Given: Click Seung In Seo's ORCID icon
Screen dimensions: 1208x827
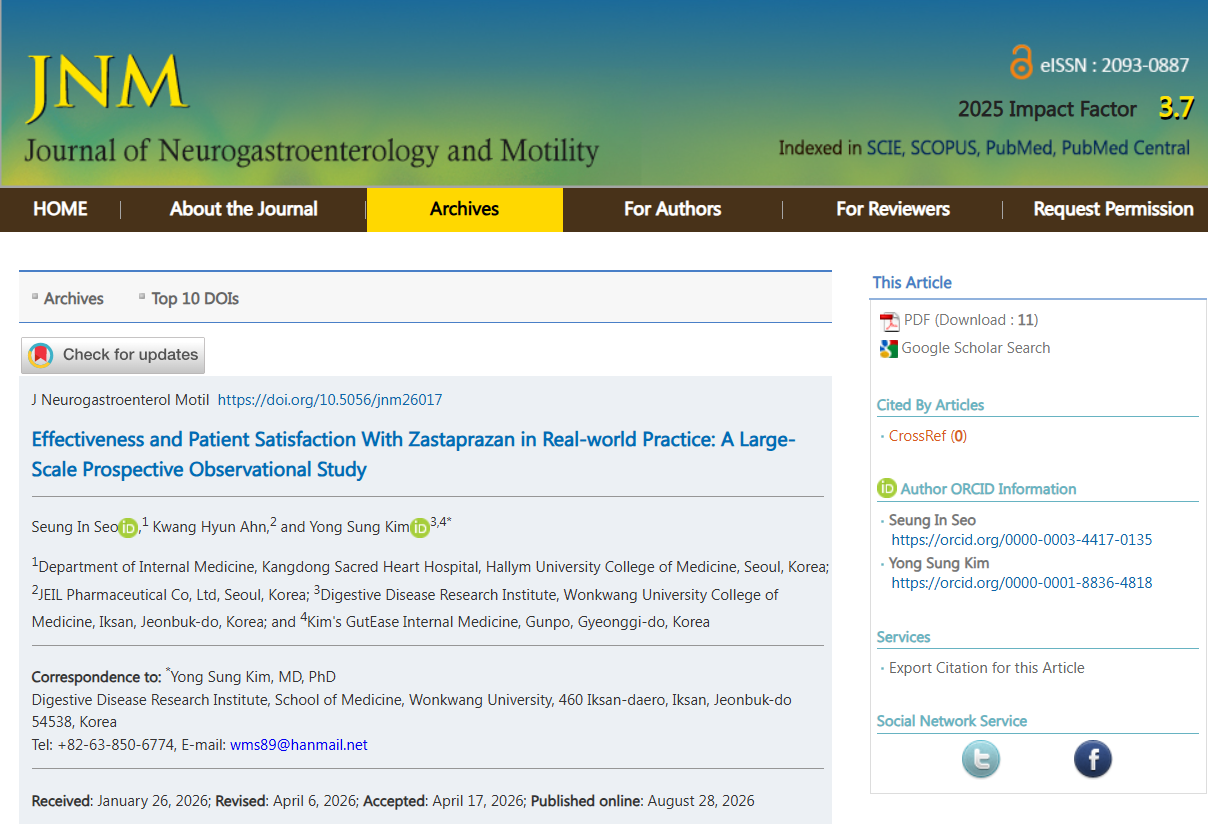Looking at the screenshot, I should pyautogui.click(x=128, y=527).
